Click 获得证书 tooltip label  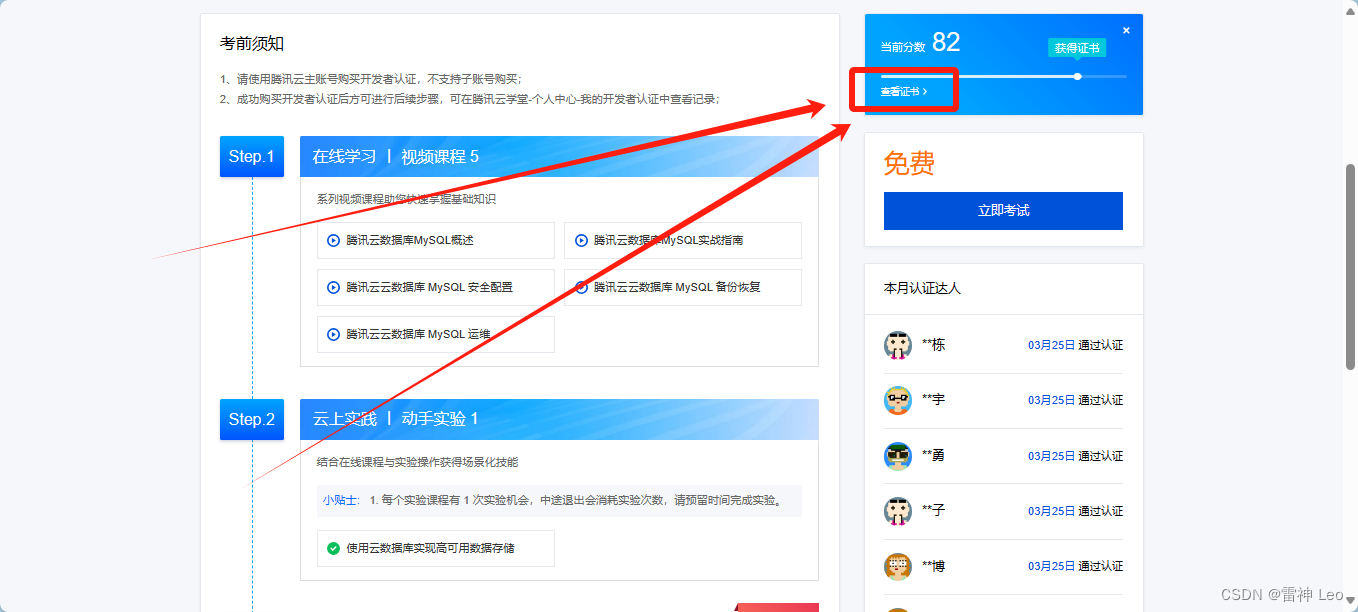1077,48
